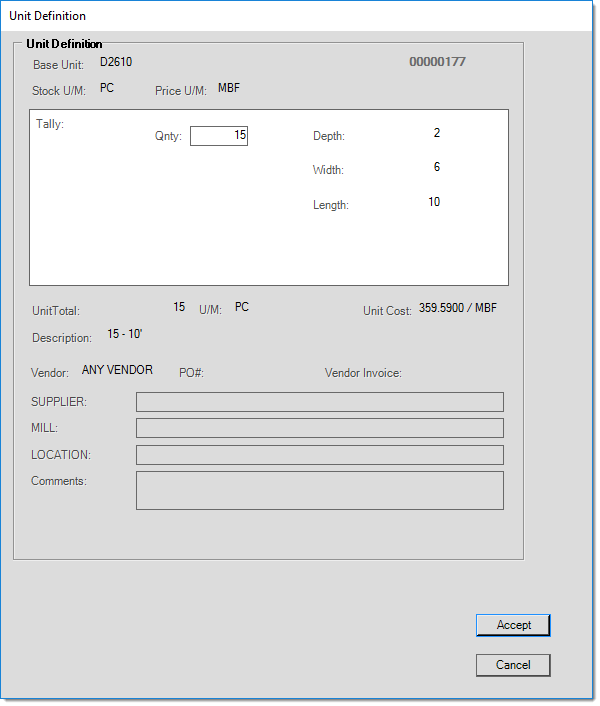
Task: Click the LOCATION text field
Action: coord(320,455)
